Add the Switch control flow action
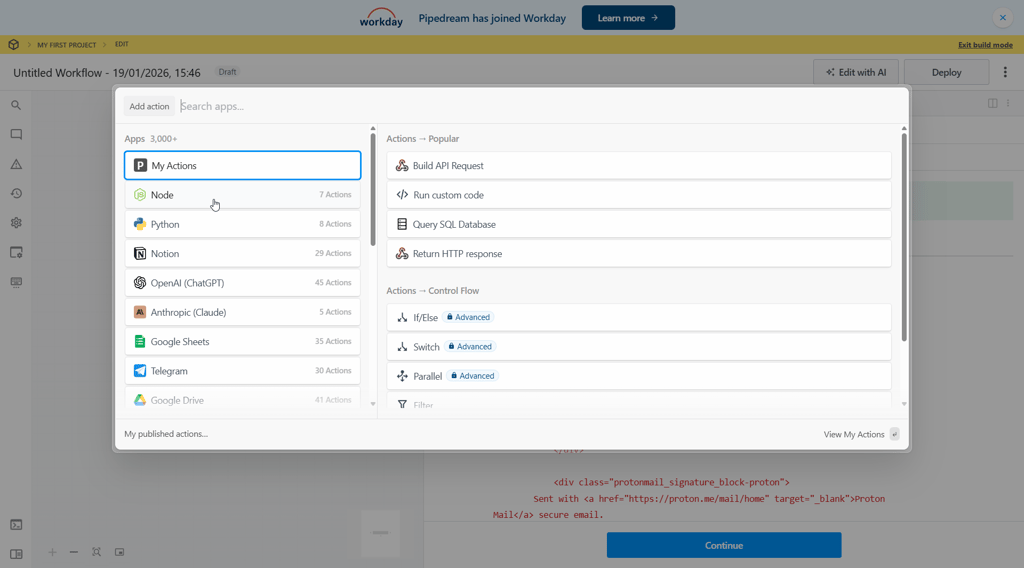Image resolution: width=1024 pixels, height=568 pixels. (639, 347)
